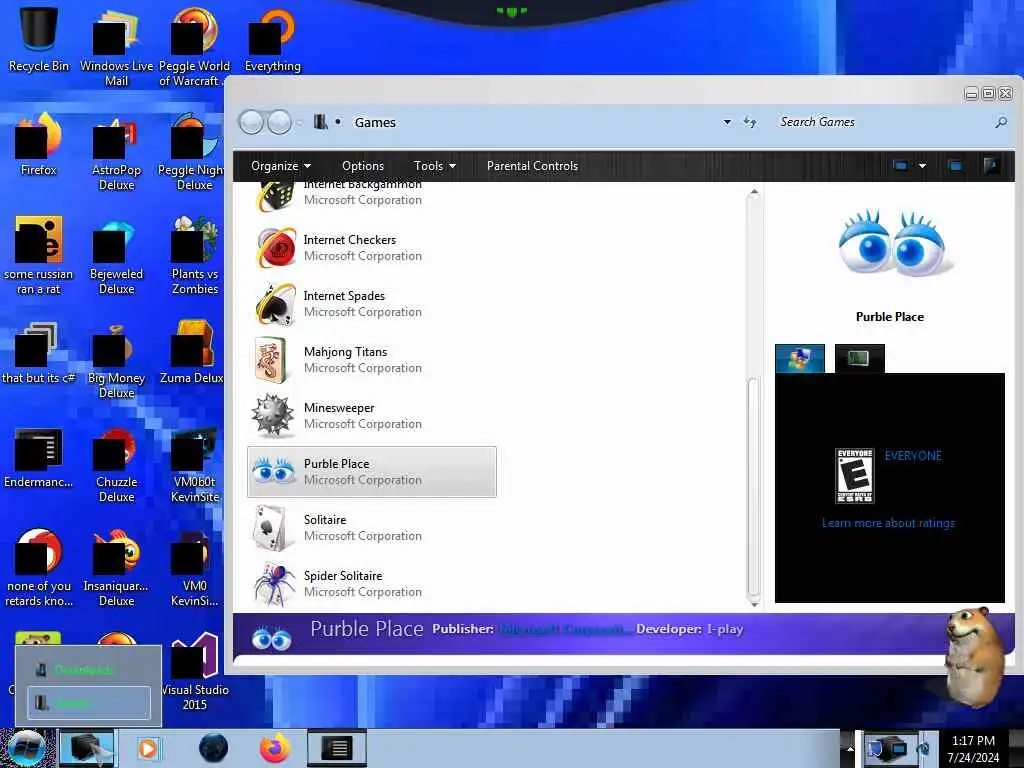This screenshot has width=1024, height=768.
Task: Select Insaniquarium Deluxe desktop icon
Action: tap(116, 569)
